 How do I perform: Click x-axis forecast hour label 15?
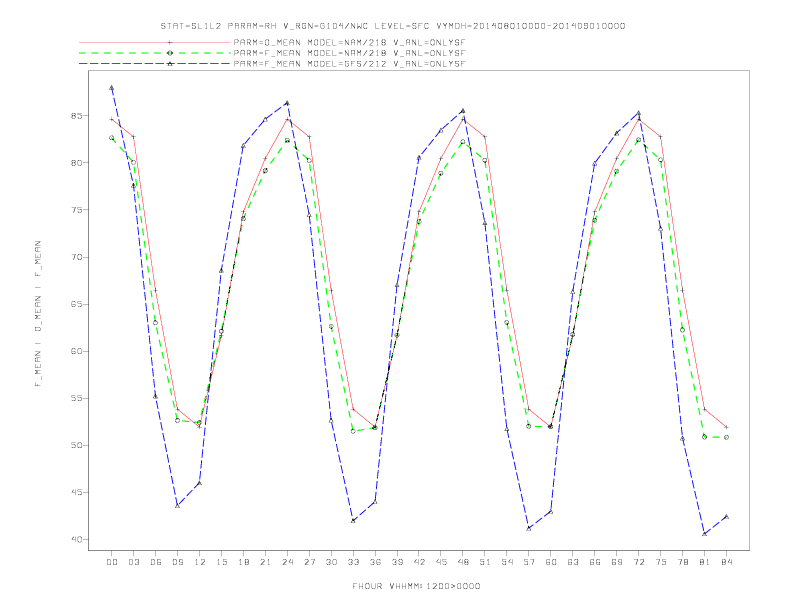pyautogui.click(x=222, y=562)
